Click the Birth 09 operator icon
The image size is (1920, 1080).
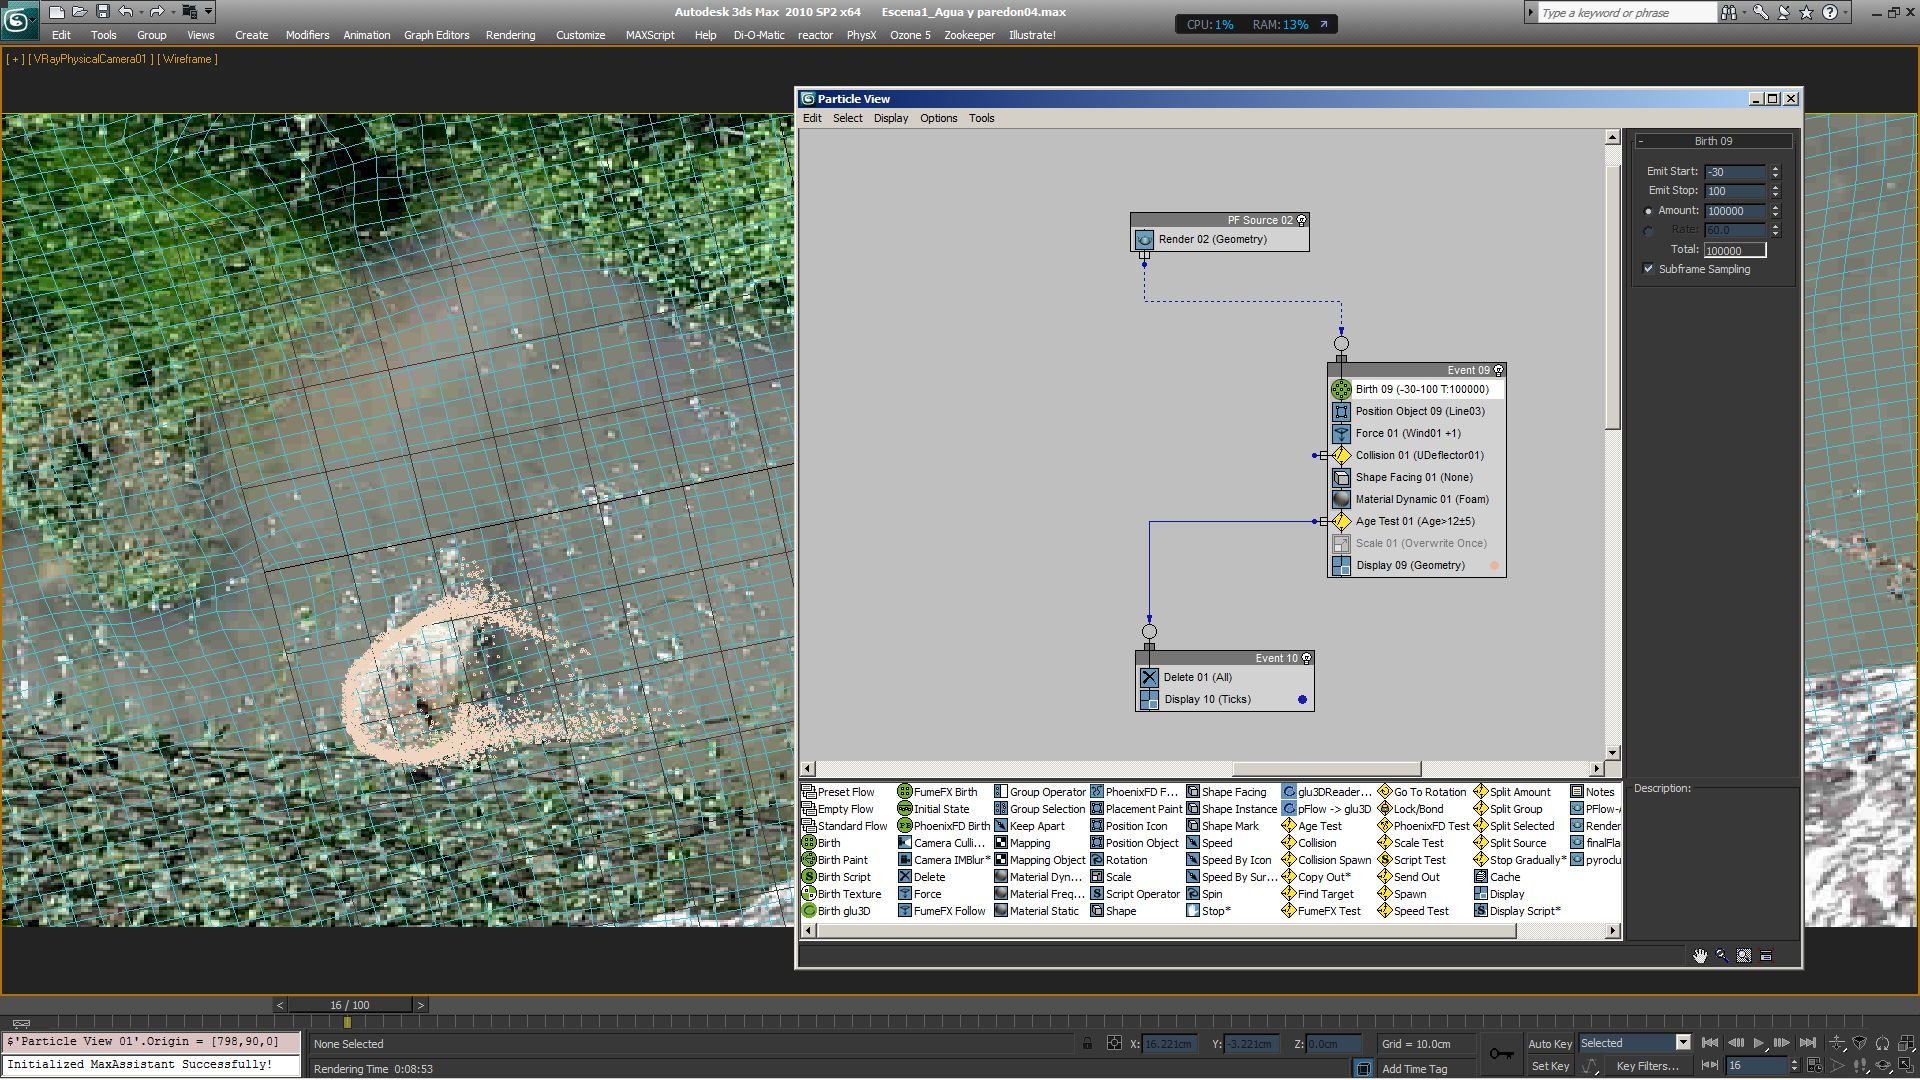pos(1341,390)
